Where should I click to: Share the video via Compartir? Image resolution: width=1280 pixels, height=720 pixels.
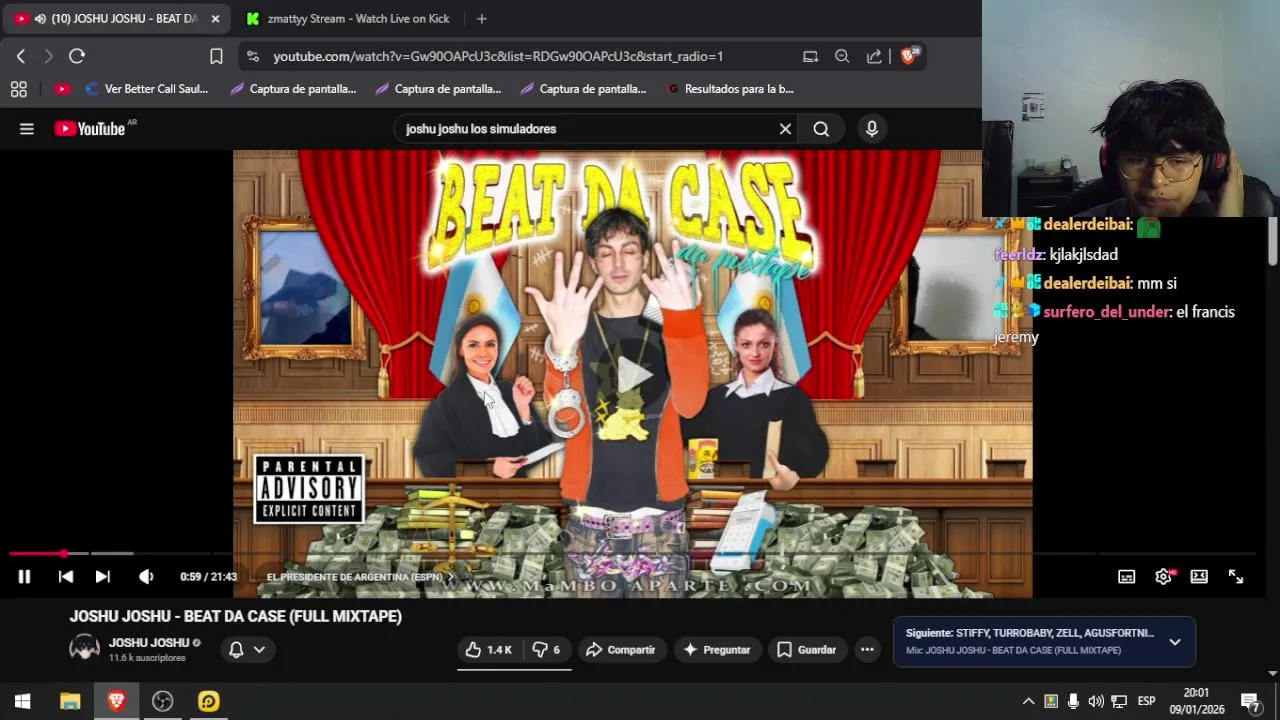(620, 650)
